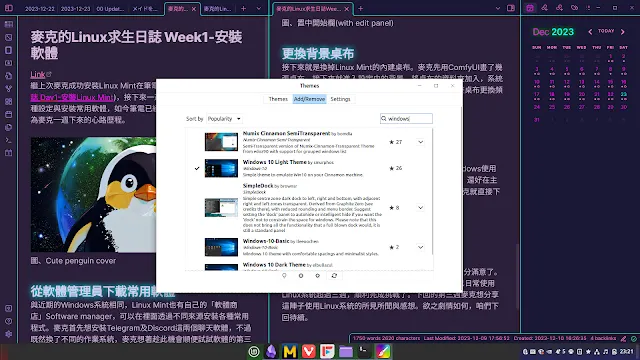Switch to Themes tab in Themes dialog

pyautogui.click(x=278, y=99)
